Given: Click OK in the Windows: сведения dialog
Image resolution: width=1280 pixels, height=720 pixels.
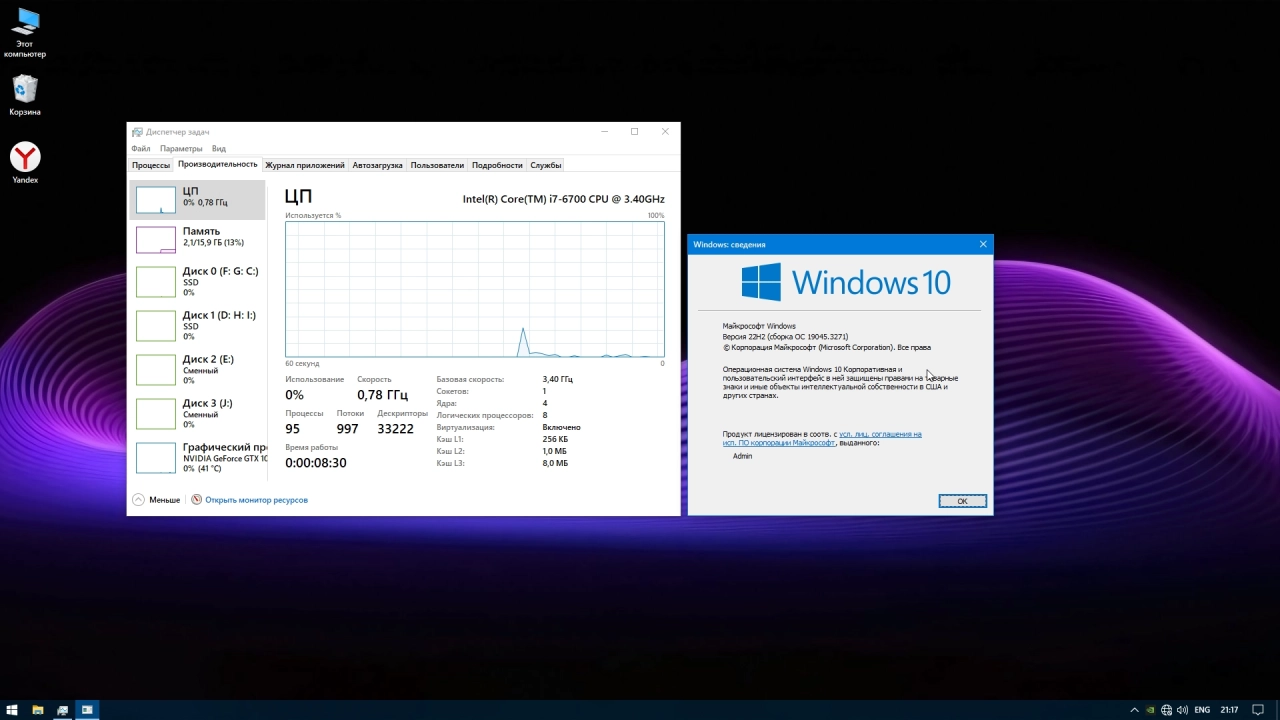Looking at the screenshot, I should point(962,501).
